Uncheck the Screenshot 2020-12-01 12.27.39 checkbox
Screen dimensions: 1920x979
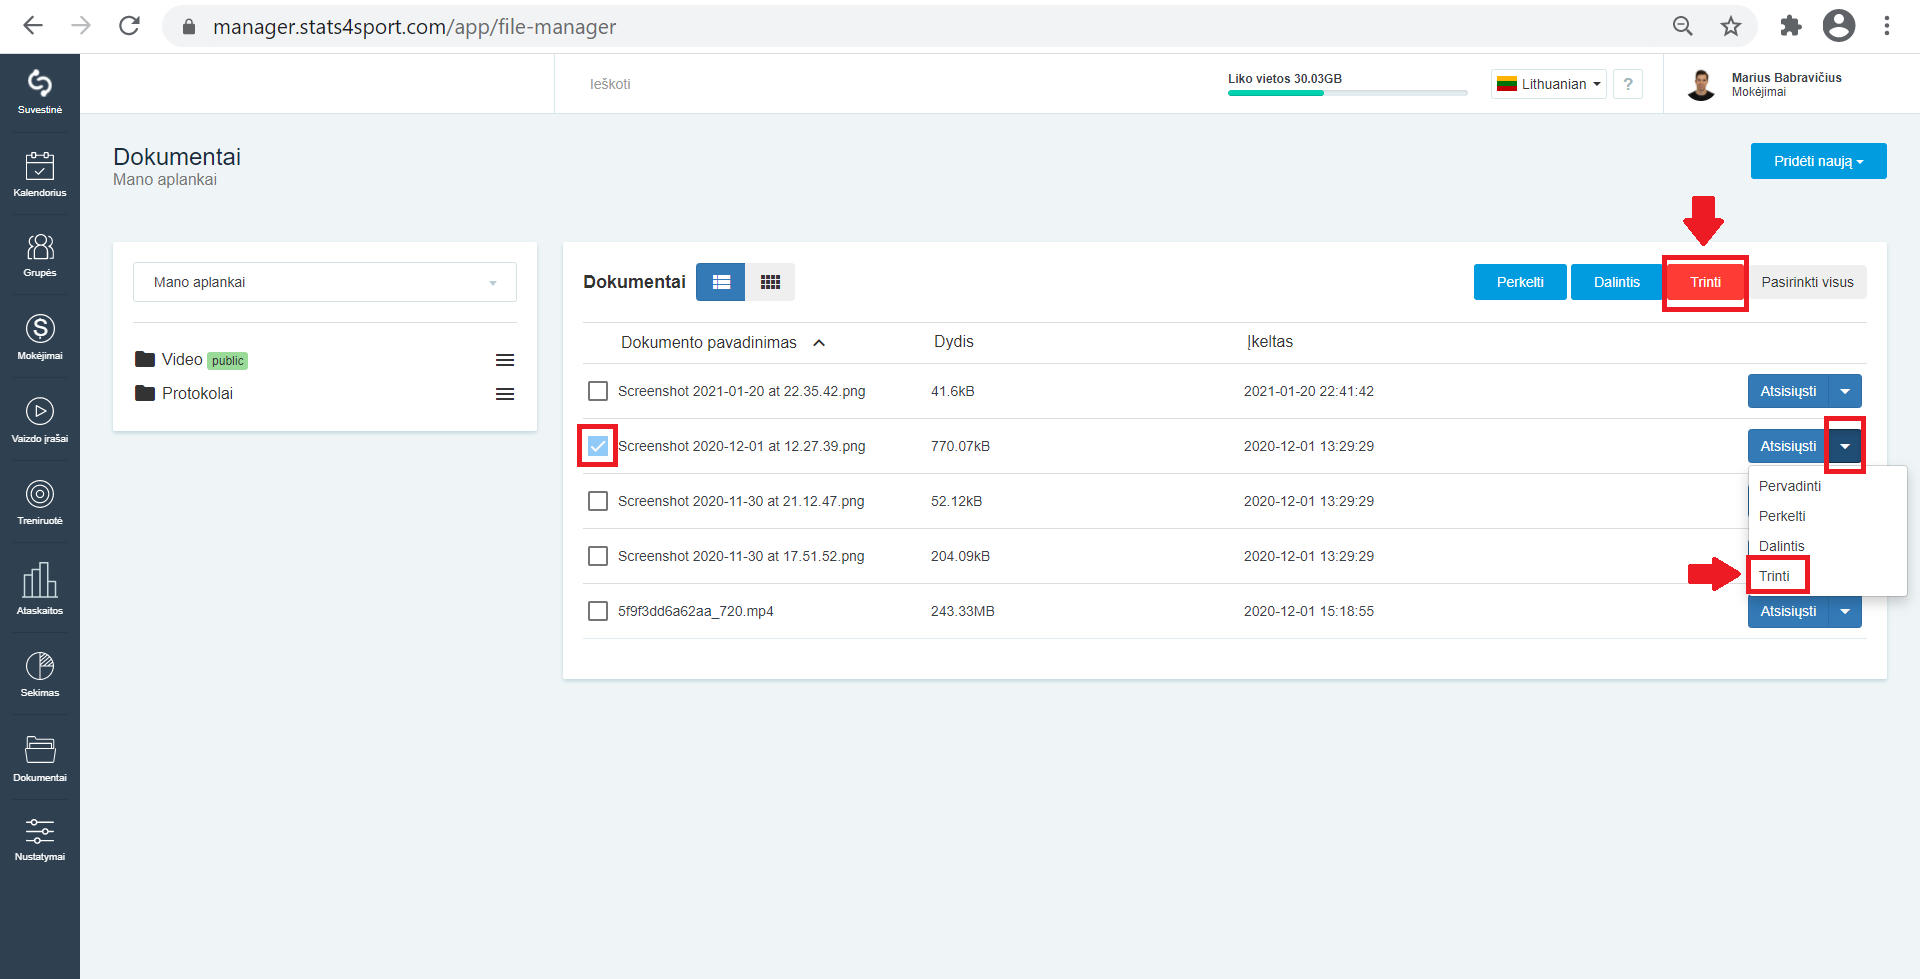(598, 446)
